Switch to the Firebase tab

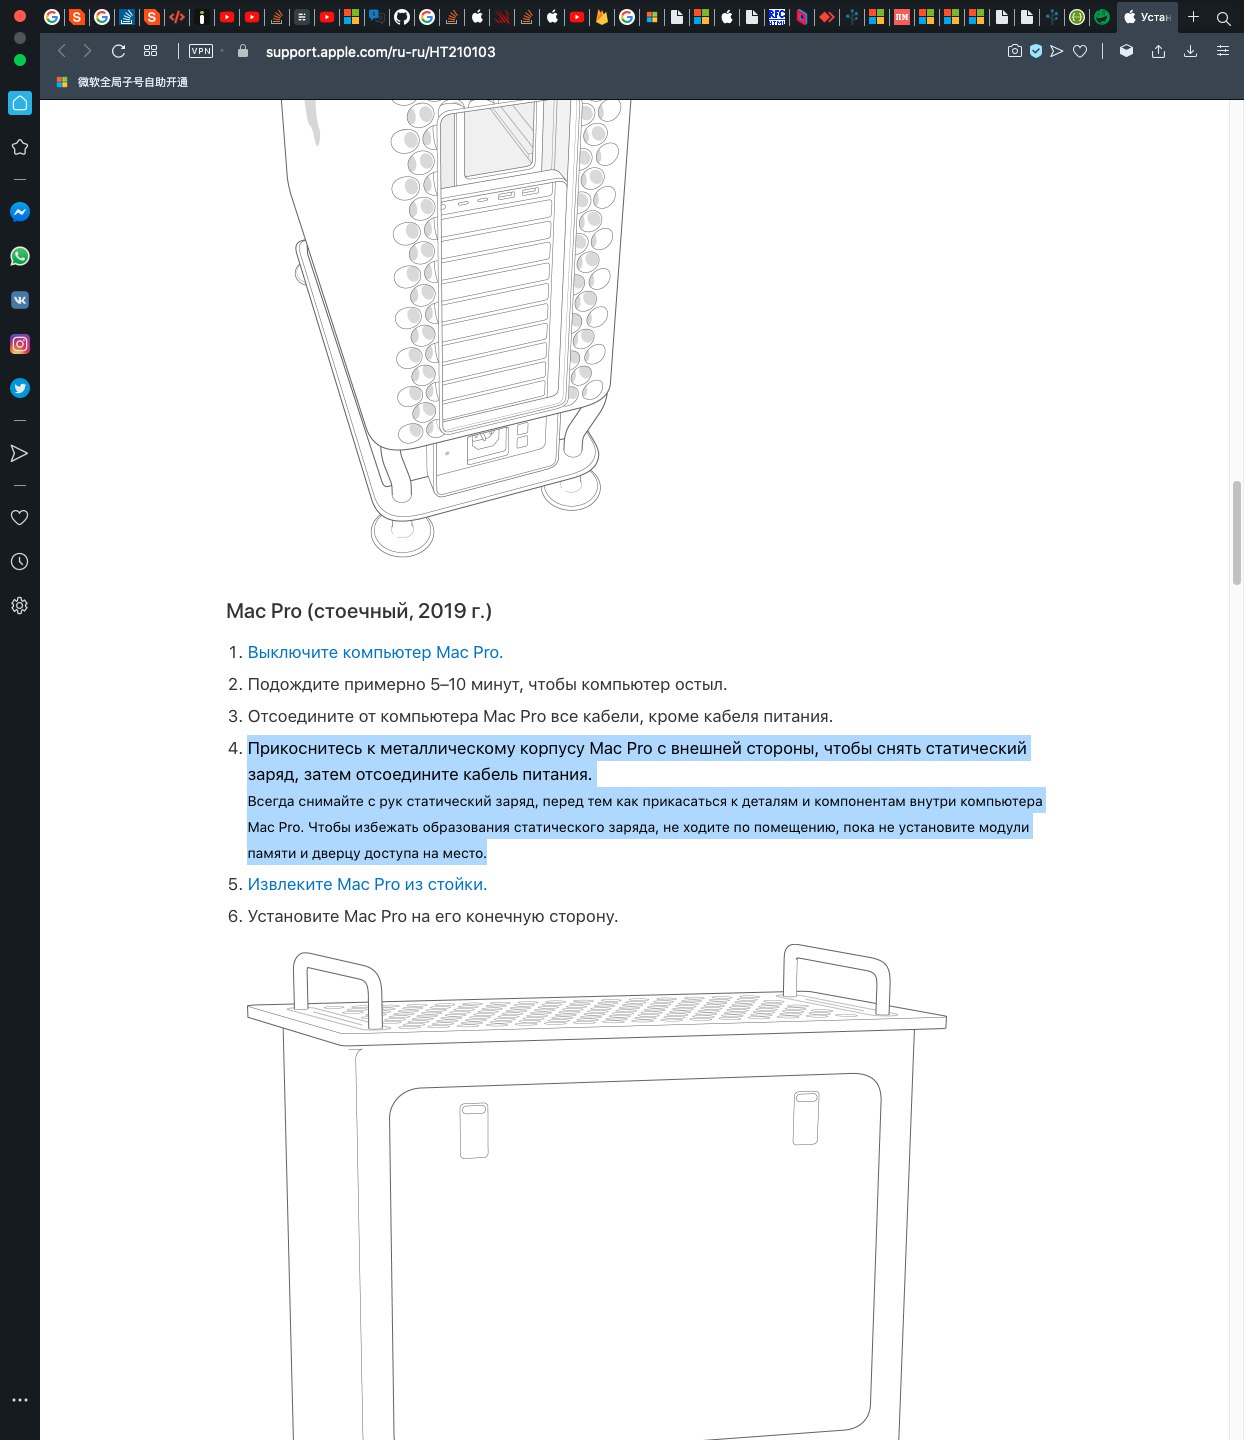pyautogui.click(x=601, y=17)
